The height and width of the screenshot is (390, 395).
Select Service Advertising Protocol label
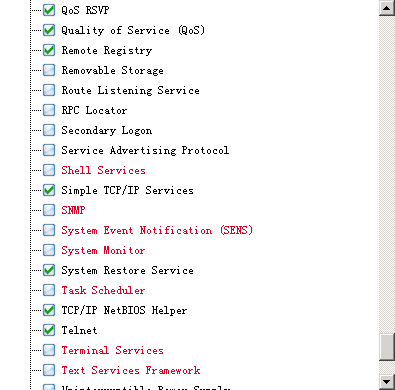coord(145,150)
